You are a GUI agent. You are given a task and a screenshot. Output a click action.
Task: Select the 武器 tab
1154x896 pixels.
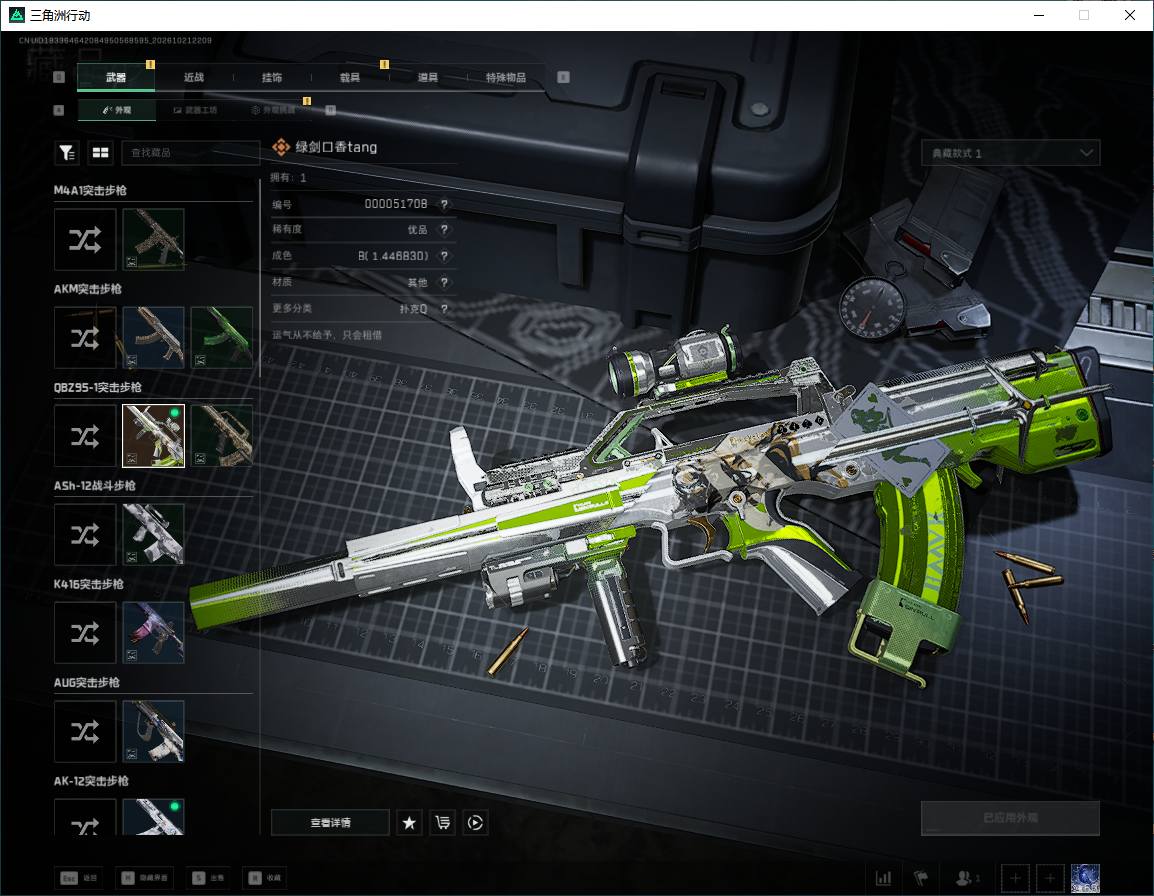[116, 77]
